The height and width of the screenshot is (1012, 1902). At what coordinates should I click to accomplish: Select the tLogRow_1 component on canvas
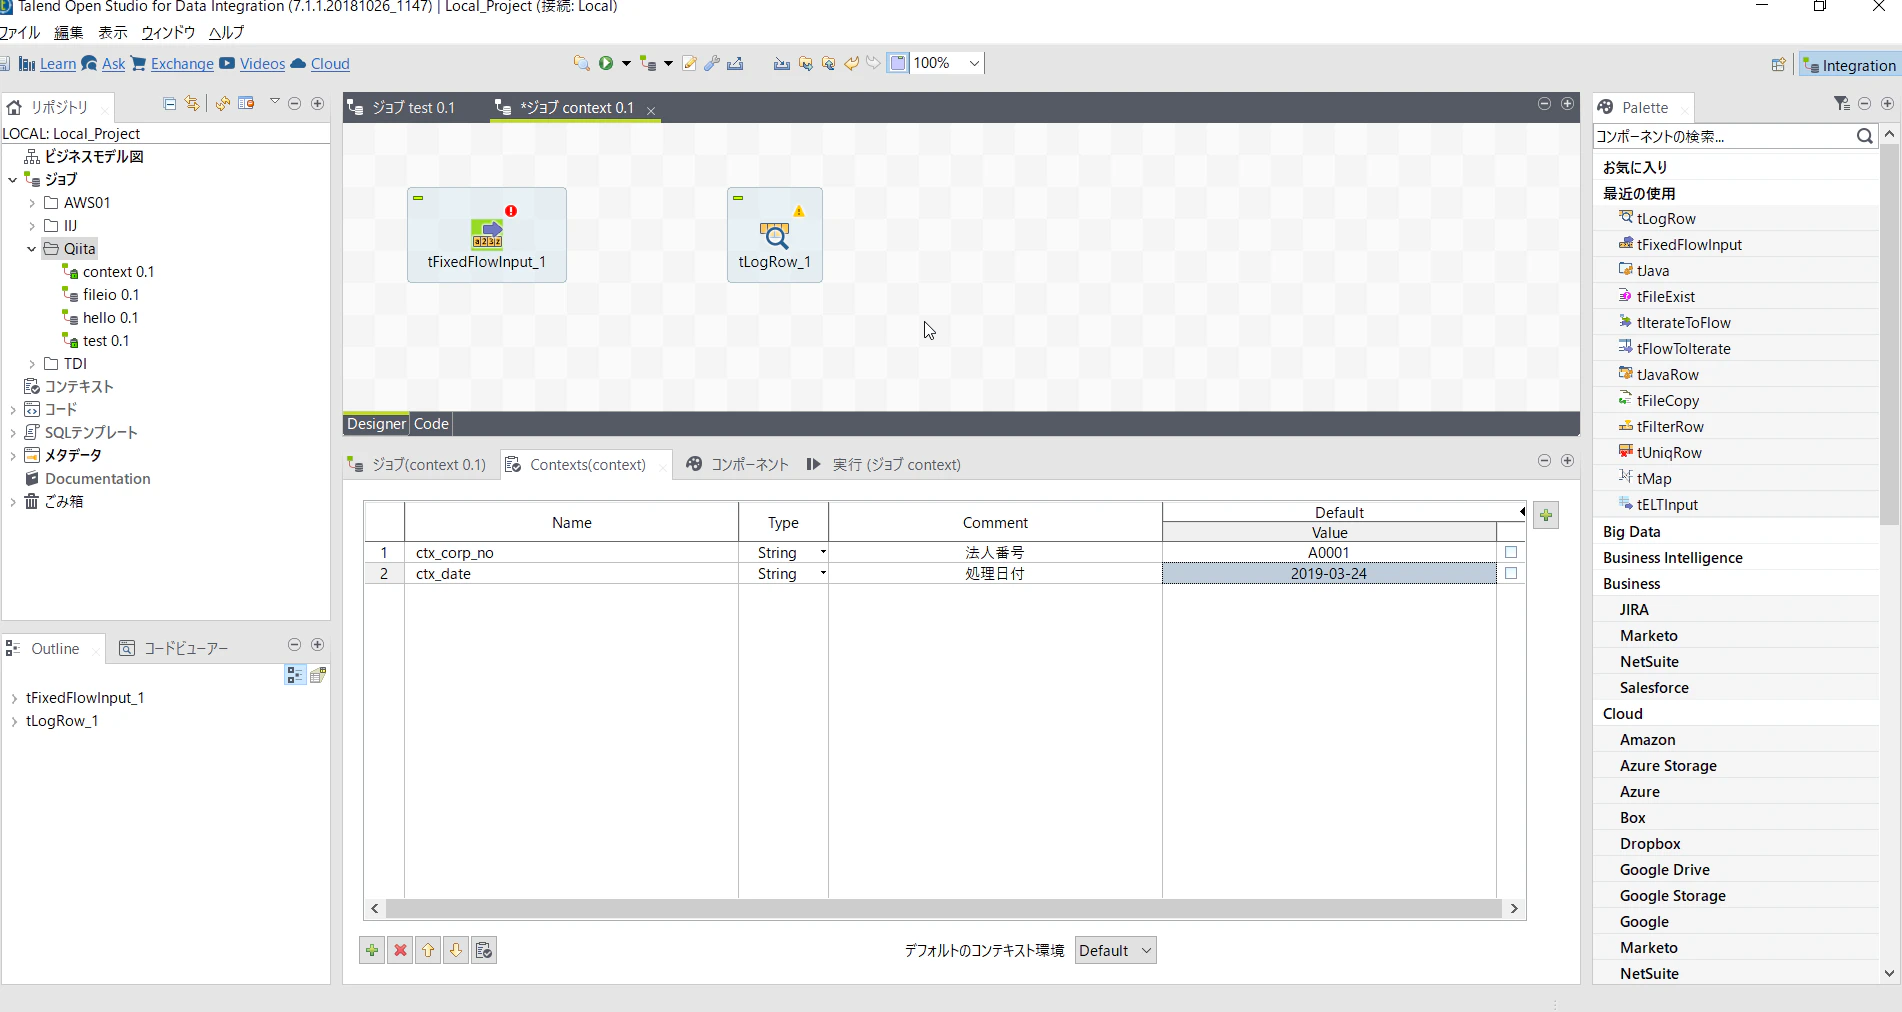[x=775, y=235]
